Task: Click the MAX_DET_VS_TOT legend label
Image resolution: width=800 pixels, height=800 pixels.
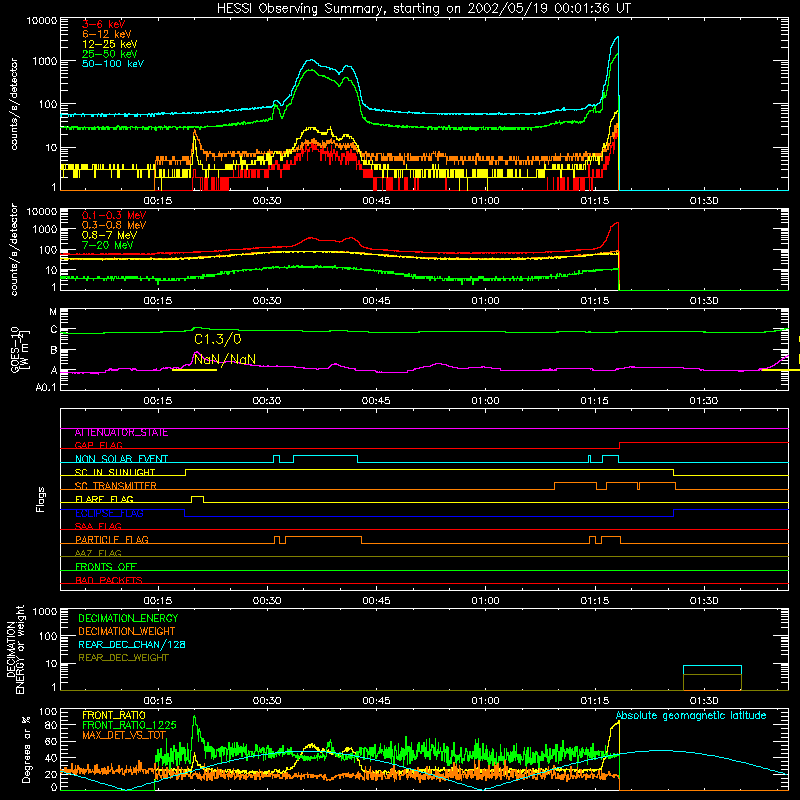Action: click(x=124, y=735)
